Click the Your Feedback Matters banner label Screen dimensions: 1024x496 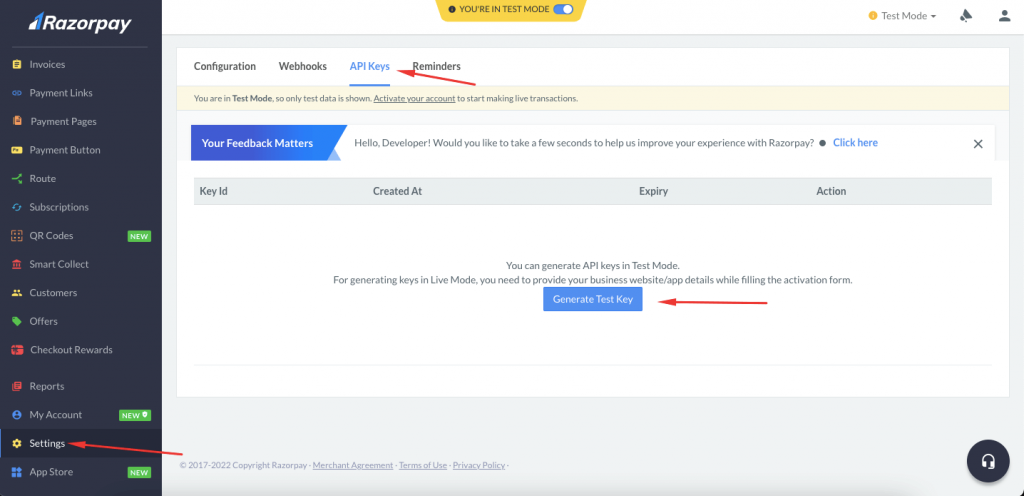[257, 143]
